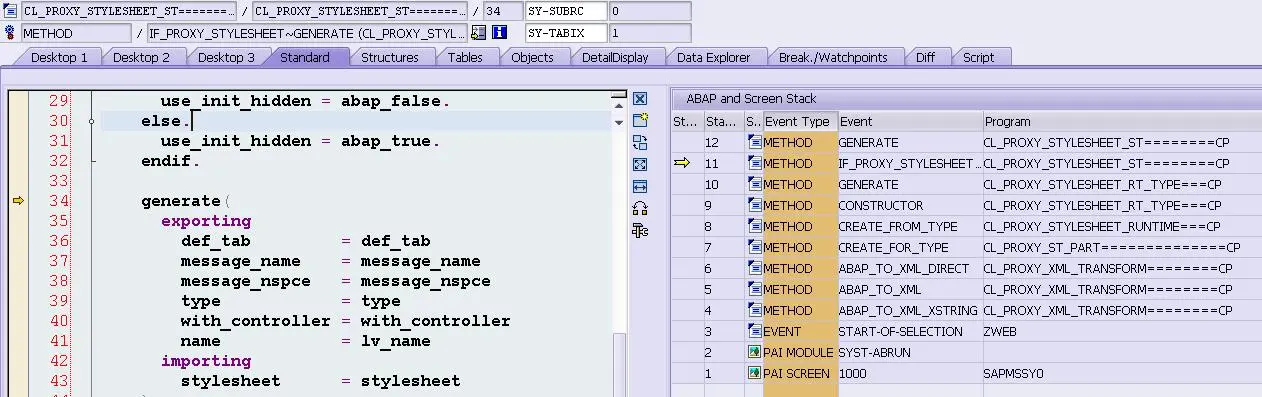Collapse the else block marker at line 30
This screenshot has height=397, width=1262.
92,121
